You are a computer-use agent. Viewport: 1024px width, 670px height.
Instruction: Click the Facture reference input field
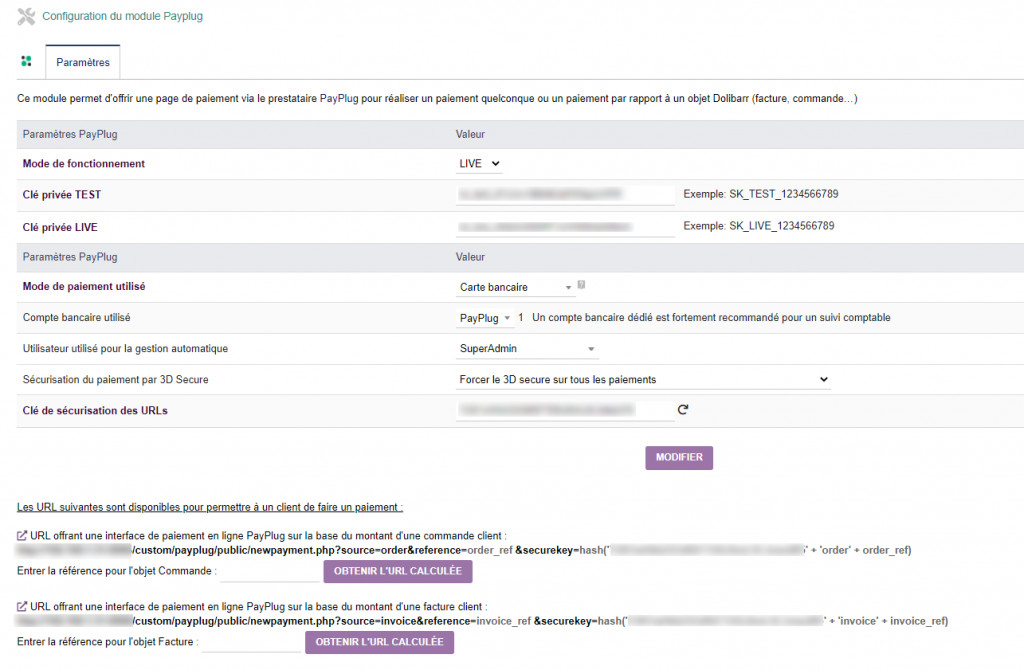coord(251,643)
